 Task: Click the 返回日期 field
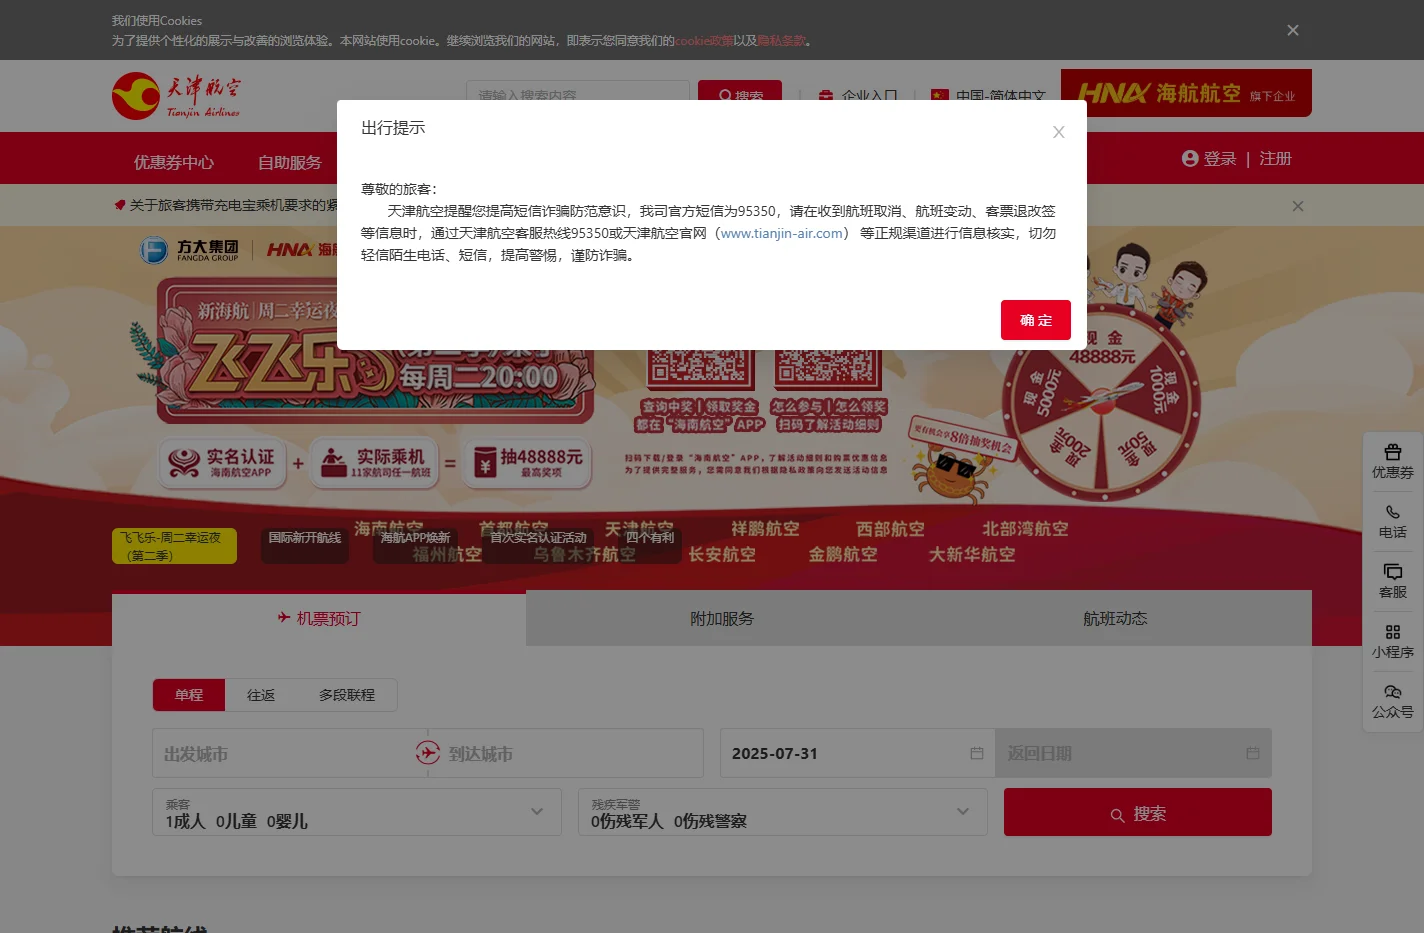[x=1133, y=753]
